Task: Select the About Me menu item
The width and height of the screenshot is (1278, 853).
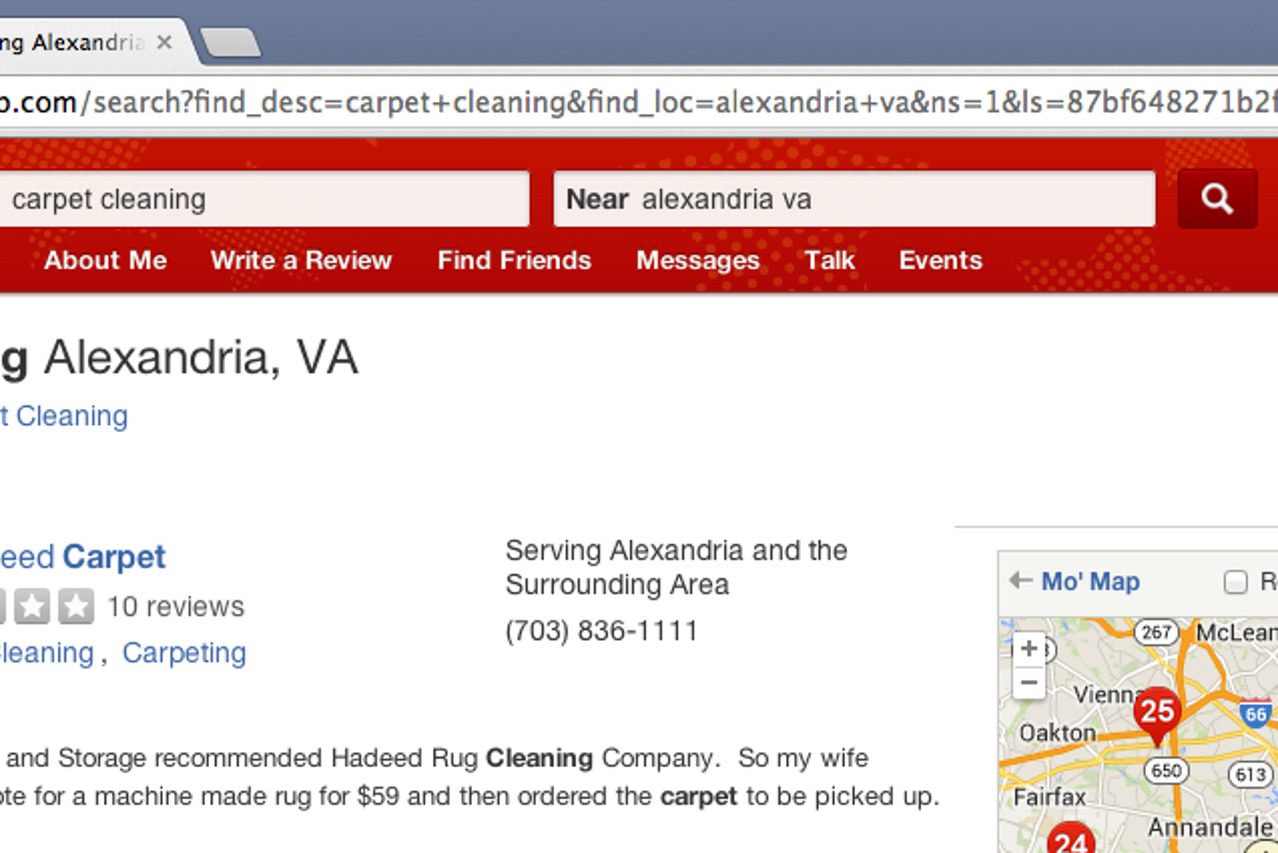Action: 105,261
